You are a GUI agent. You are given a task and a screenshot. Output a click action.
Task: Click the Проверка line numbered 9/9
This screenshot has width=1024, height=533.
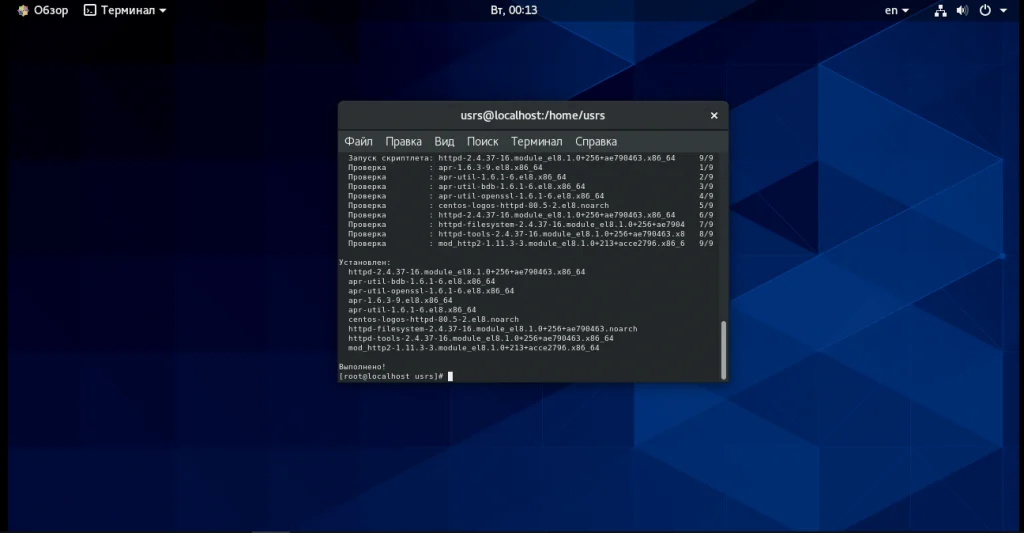530,244
